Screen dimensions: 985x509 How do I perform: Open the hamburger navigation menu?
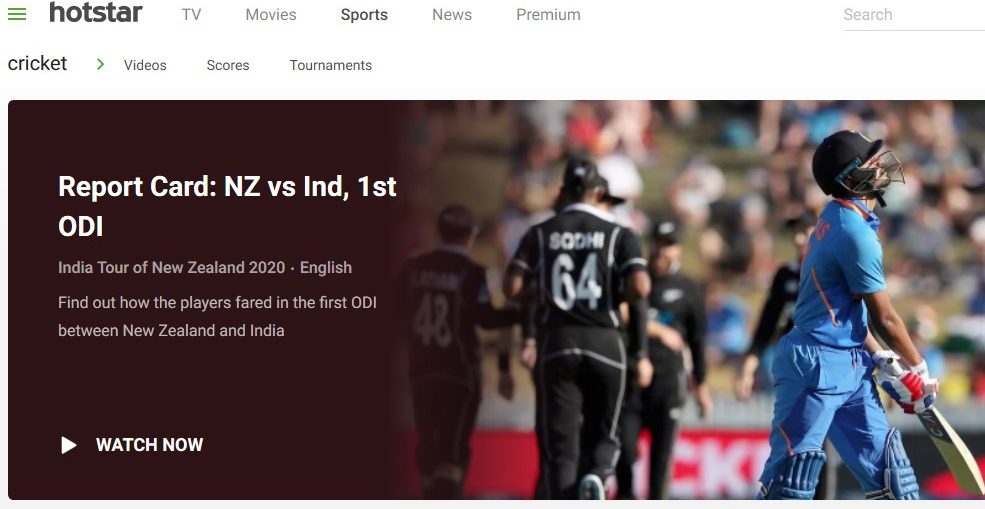click(x=17, y=14)
